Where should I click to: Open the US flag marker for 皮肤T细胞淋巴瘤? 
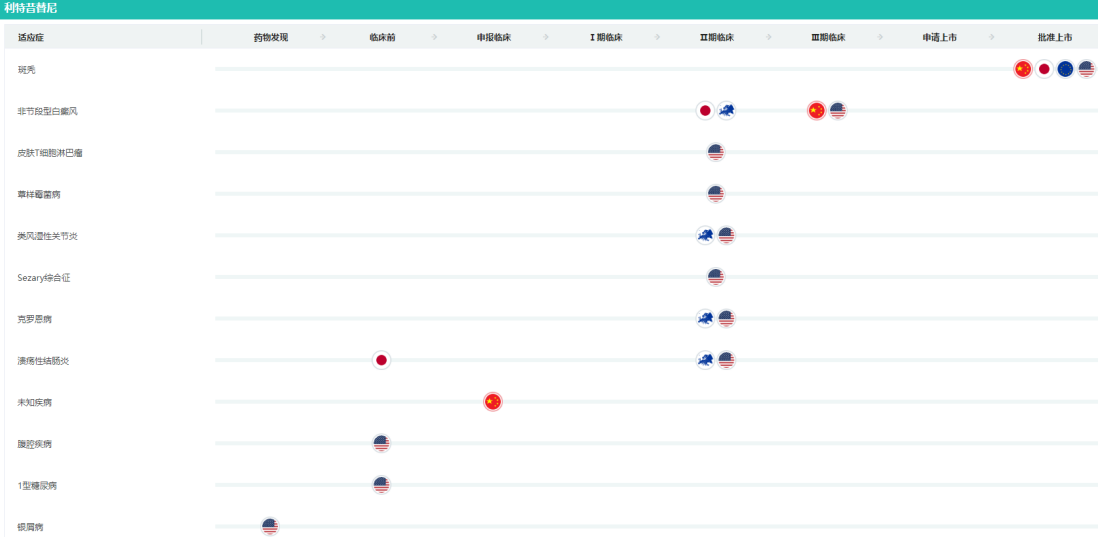point(716,152)
